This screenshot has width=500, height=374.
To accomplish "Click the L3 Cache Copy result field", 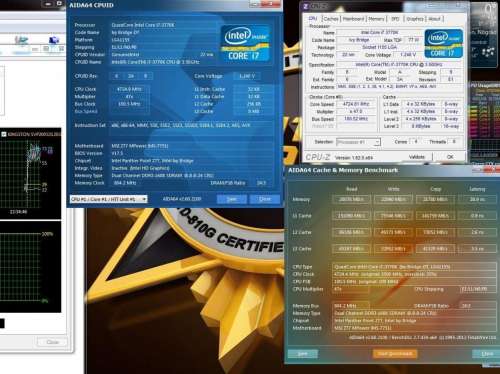I will click(x=435, y=248).
